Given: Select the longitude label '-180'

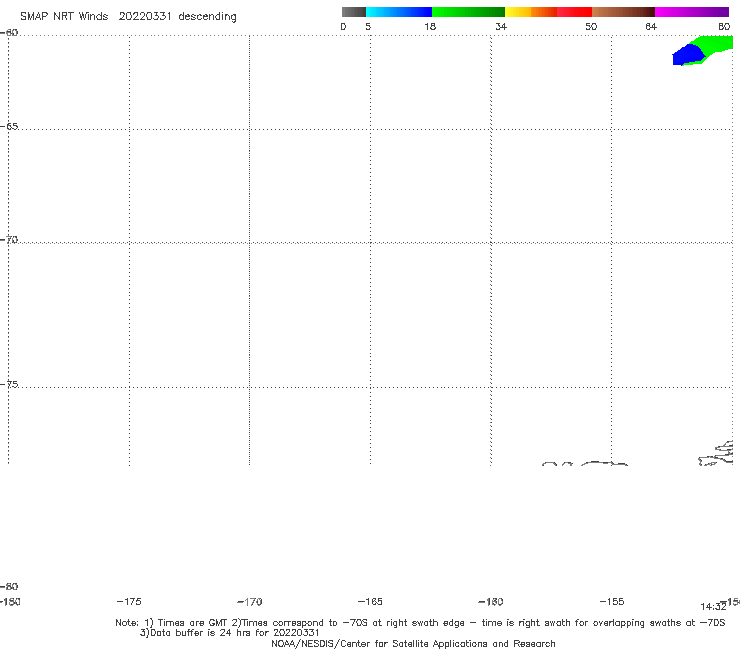Looking at the screenshot, I should (10, 601).
